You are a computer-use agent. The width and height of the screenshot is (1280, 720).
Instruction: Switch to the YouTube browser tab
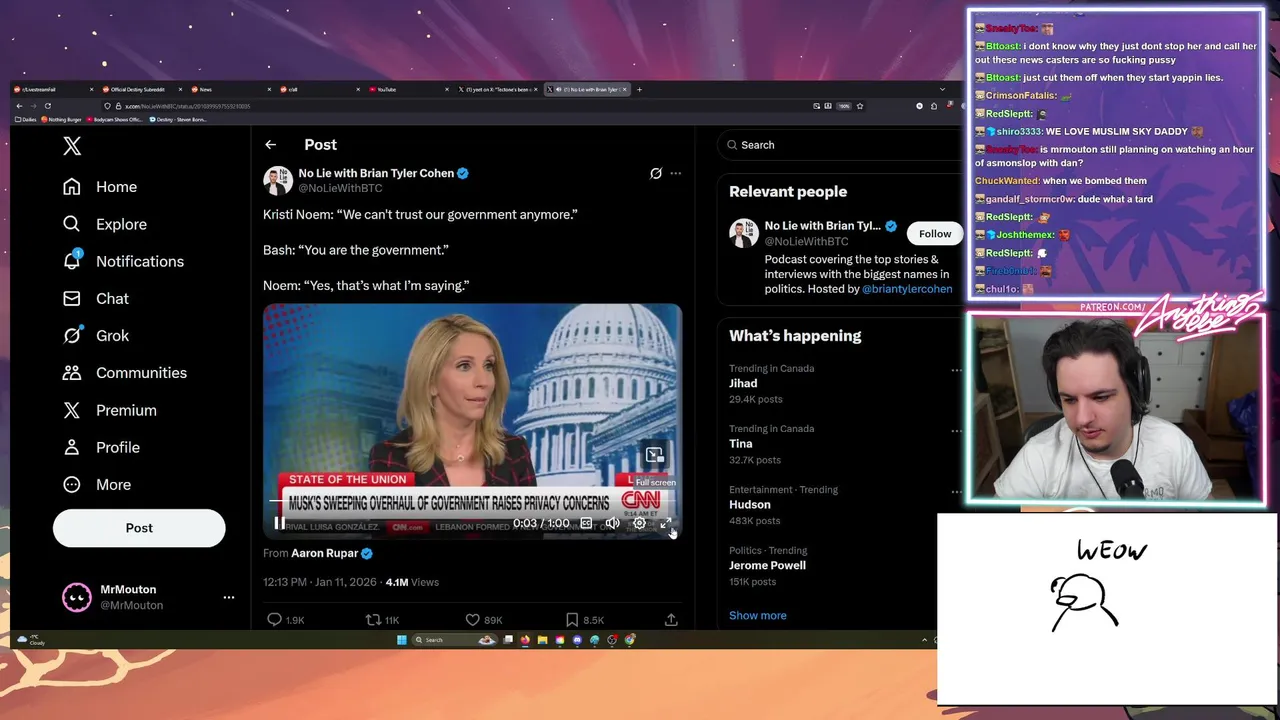407,89
